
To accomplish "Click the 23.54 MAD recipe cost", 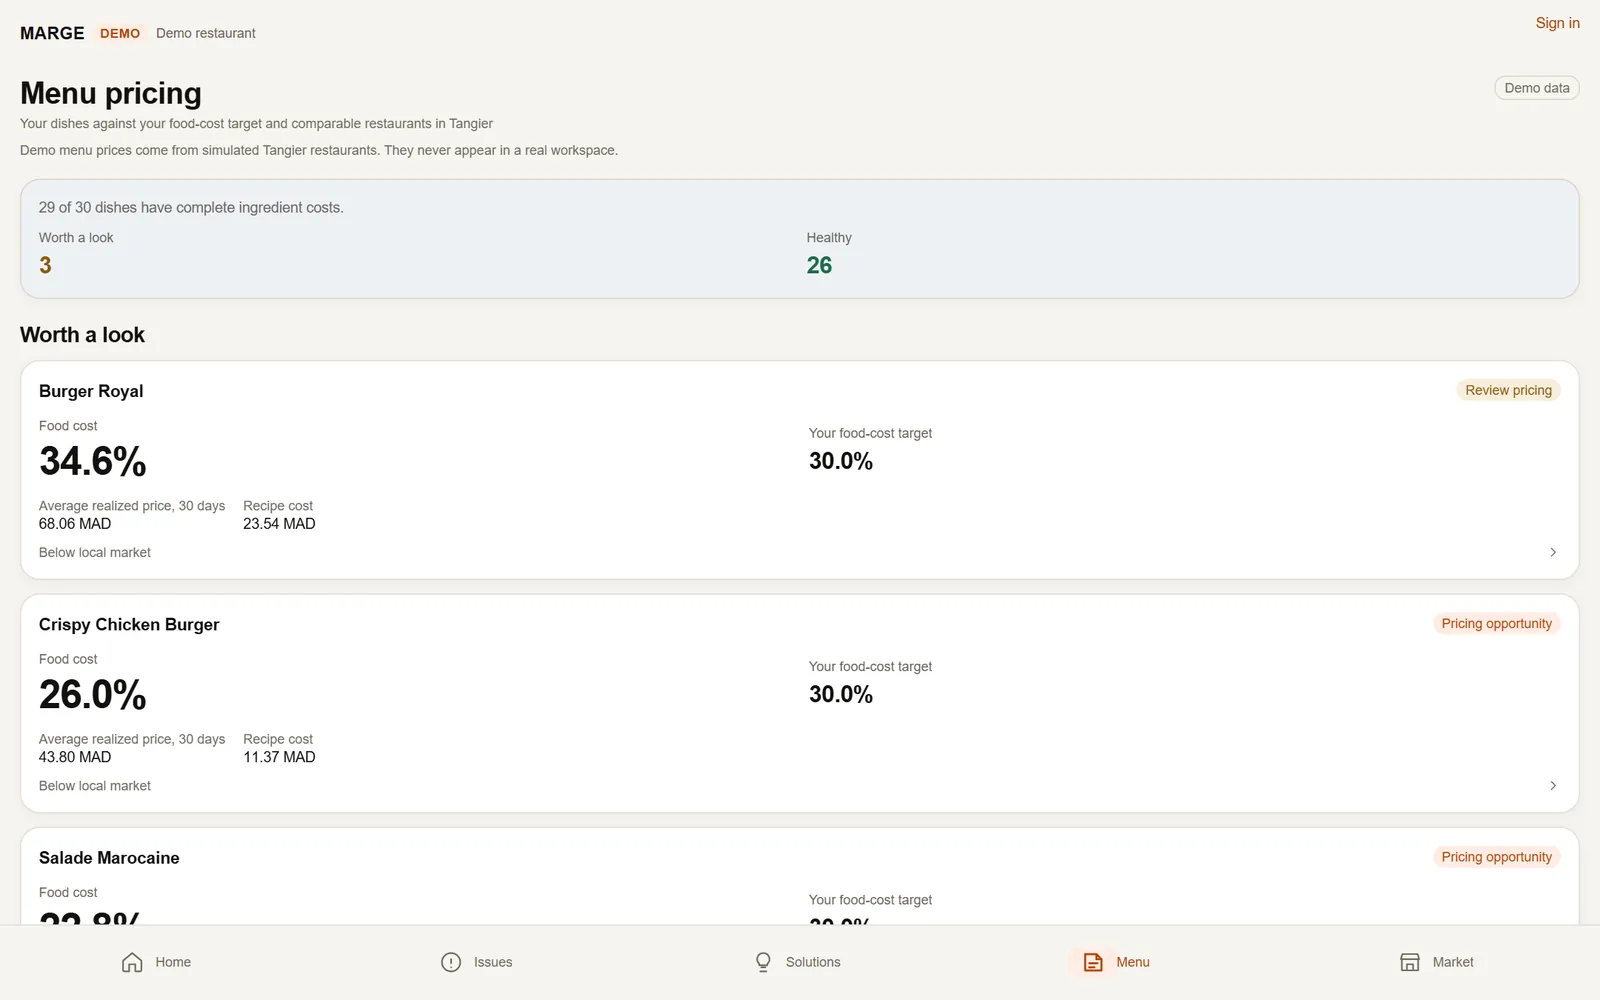I will click(279, 524).
